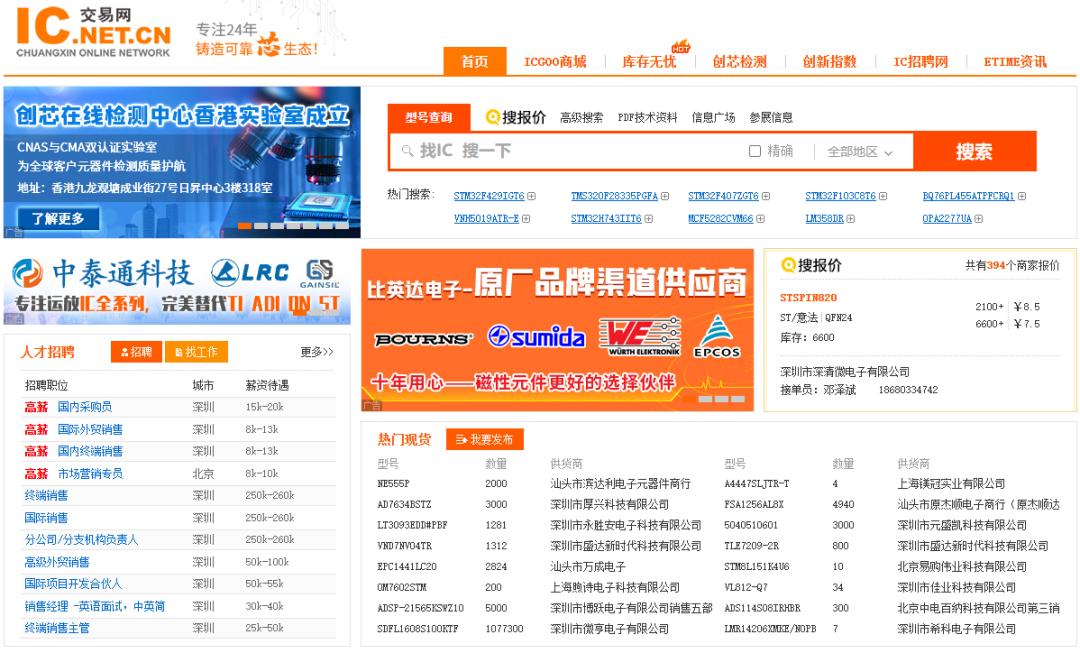Image resolution: width=1080 pixels, height=653 pixels.
Task: Expand plus icon next to VNH5019ATR-E
Action: [x=526, y=219]
